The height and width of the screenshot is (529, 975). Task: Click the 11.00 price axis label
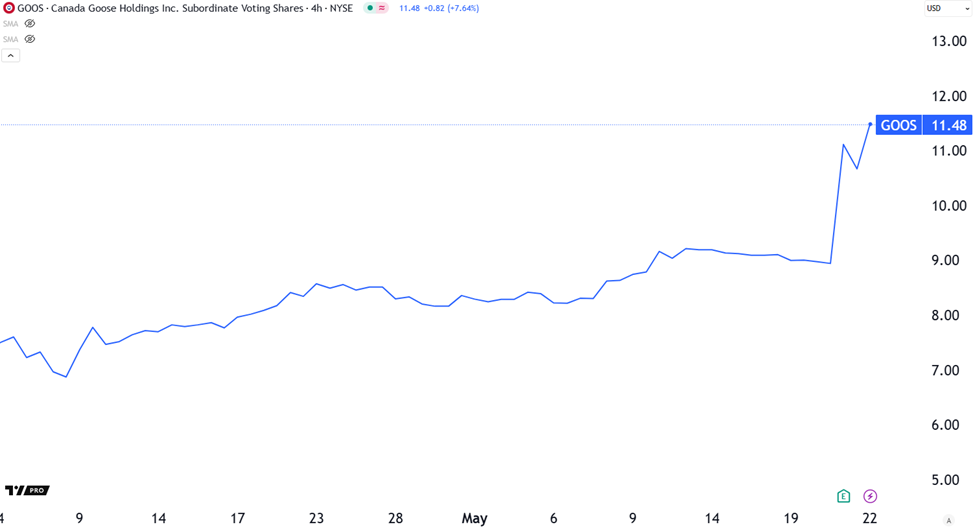[949, 151]
